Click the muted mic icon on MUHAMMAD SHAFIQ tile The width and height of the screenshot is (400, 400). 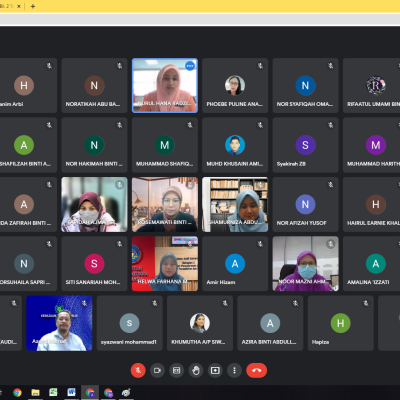click(x=190, y=125)
